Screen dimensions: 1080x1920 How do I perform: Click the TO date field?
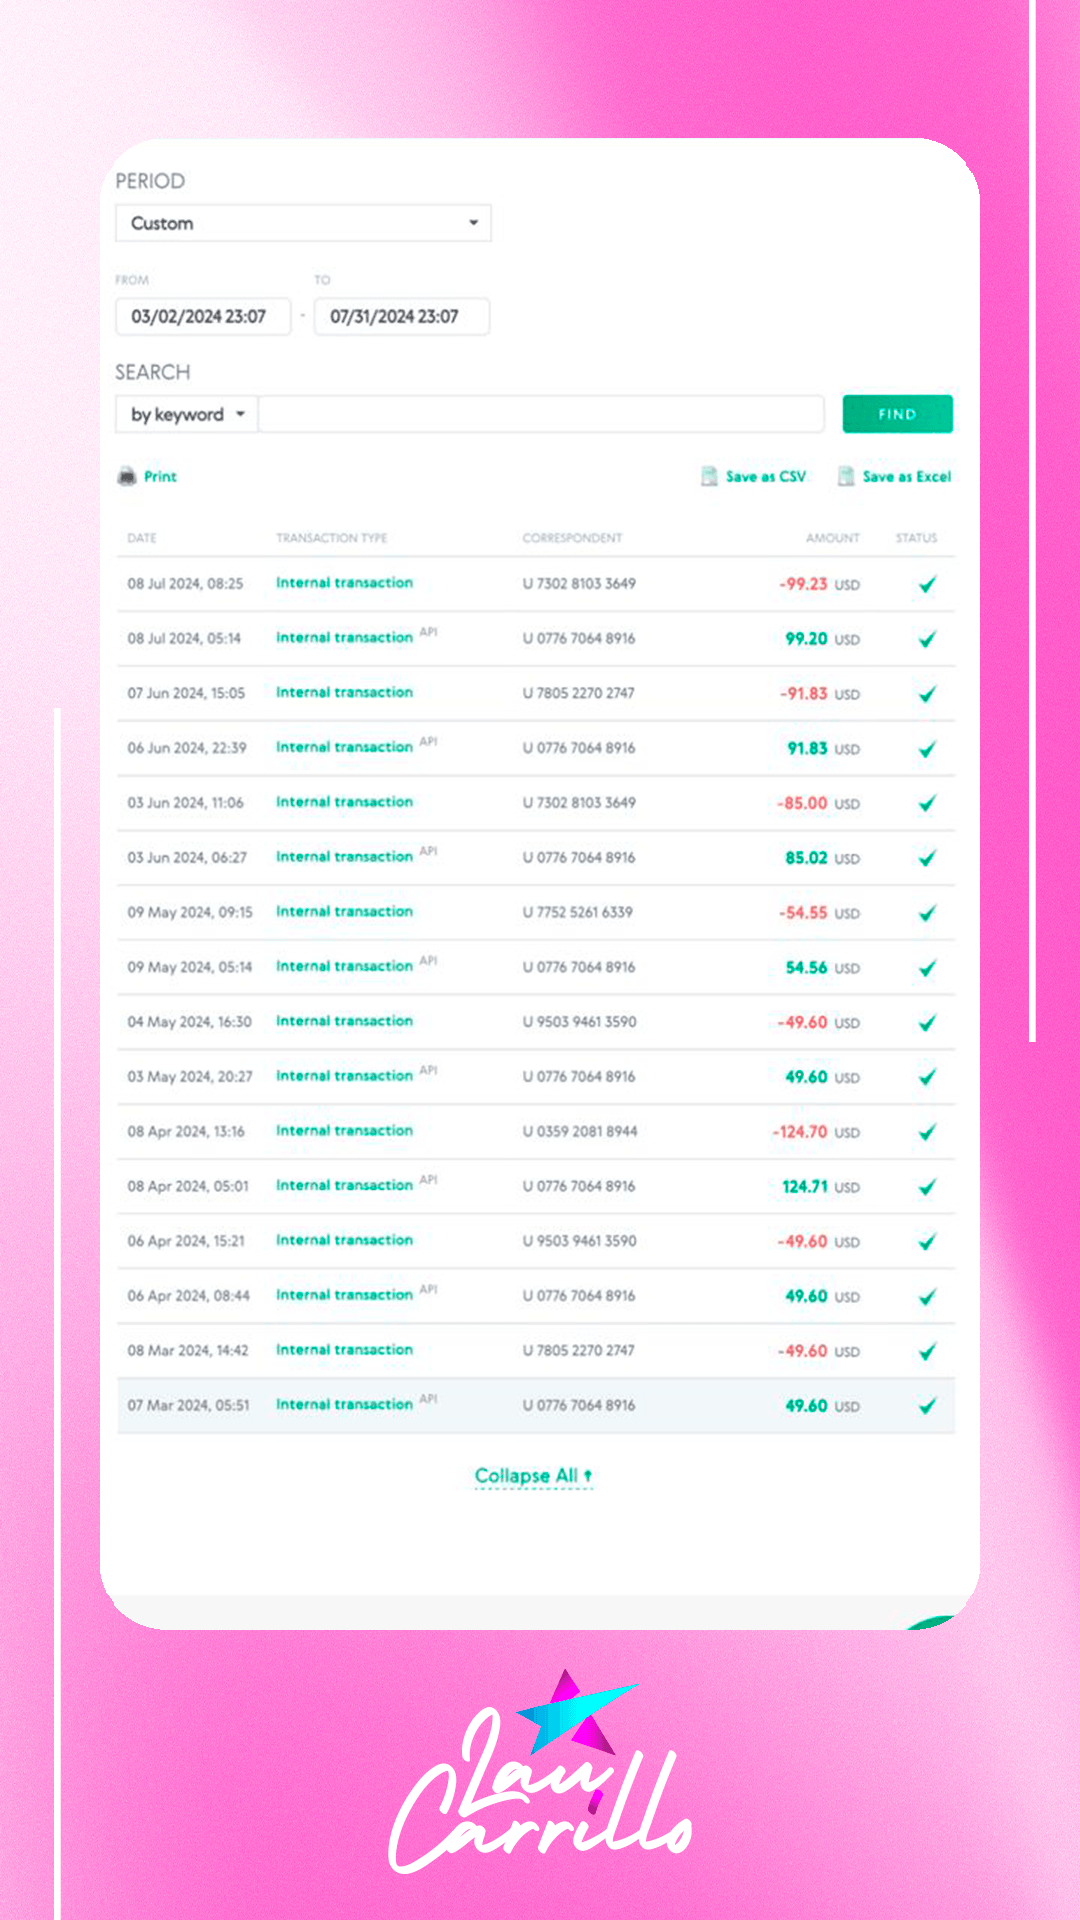pos(401,317)
